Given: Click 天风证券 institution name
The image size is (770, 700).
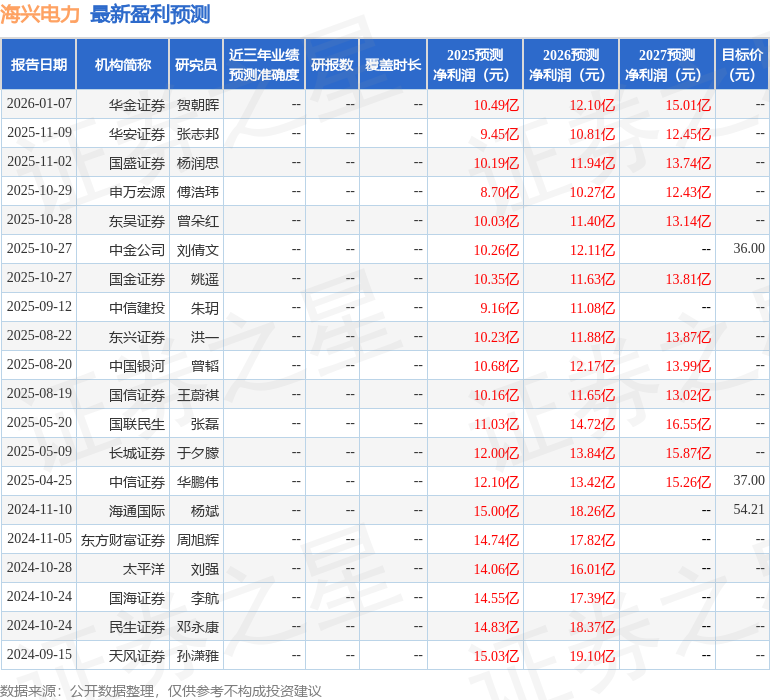Looking at the screenshot, I should pos(137,656).
